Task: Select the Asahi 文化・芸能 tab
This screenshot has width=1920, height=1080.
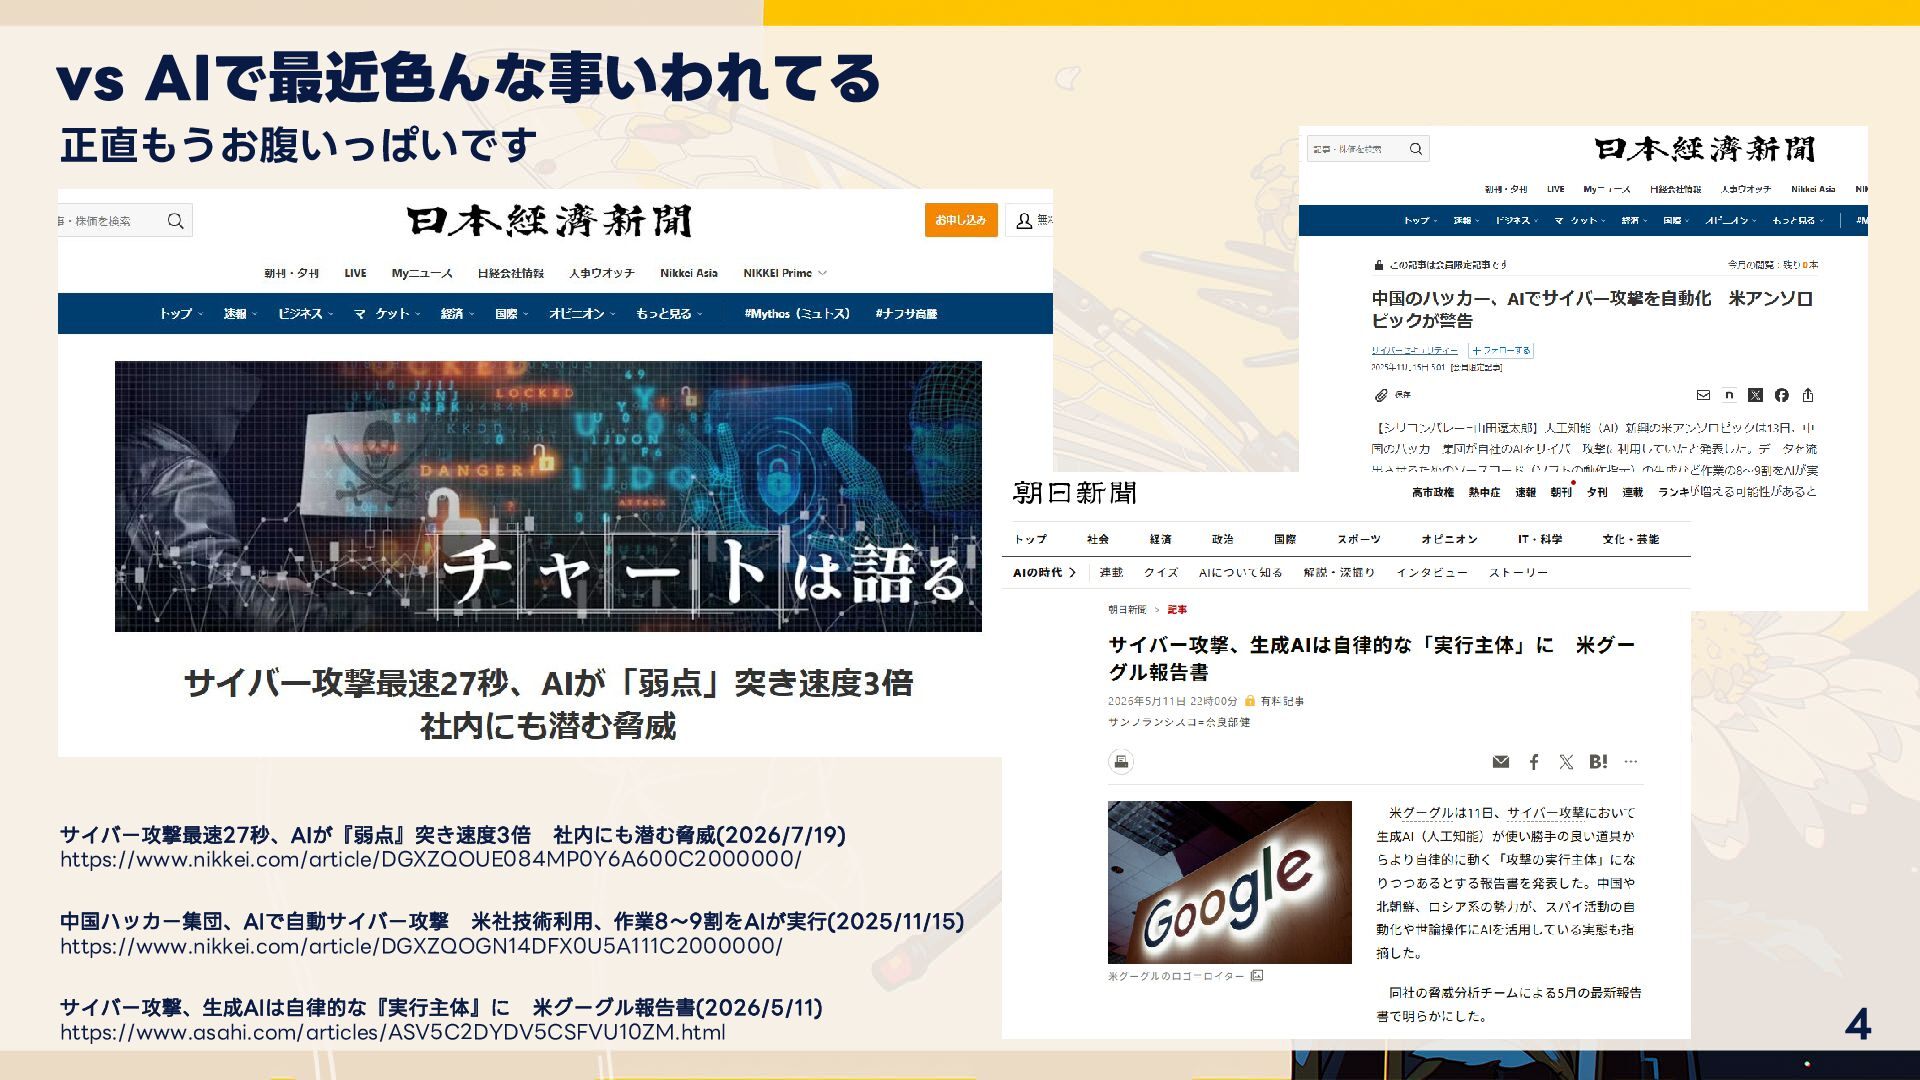Action: click(x=1630, y=539)
